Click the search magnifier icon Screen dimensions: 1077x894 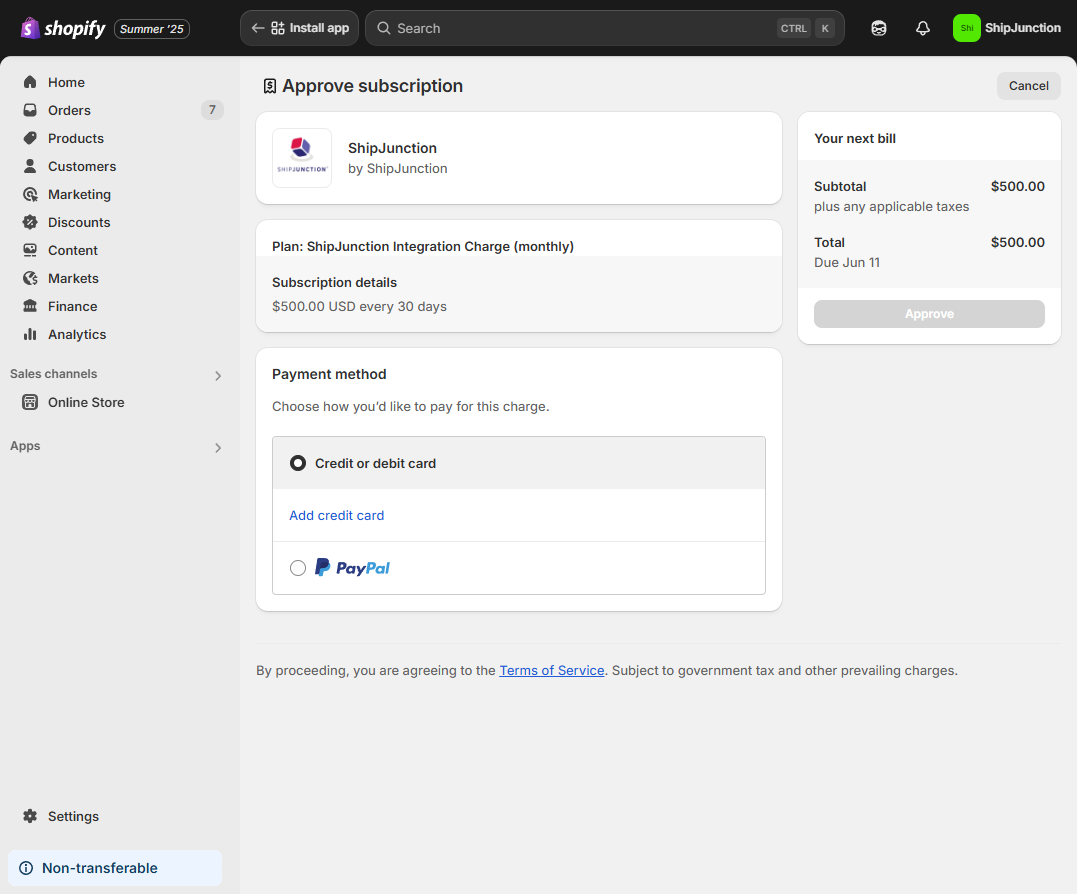(x=384, y=28)
